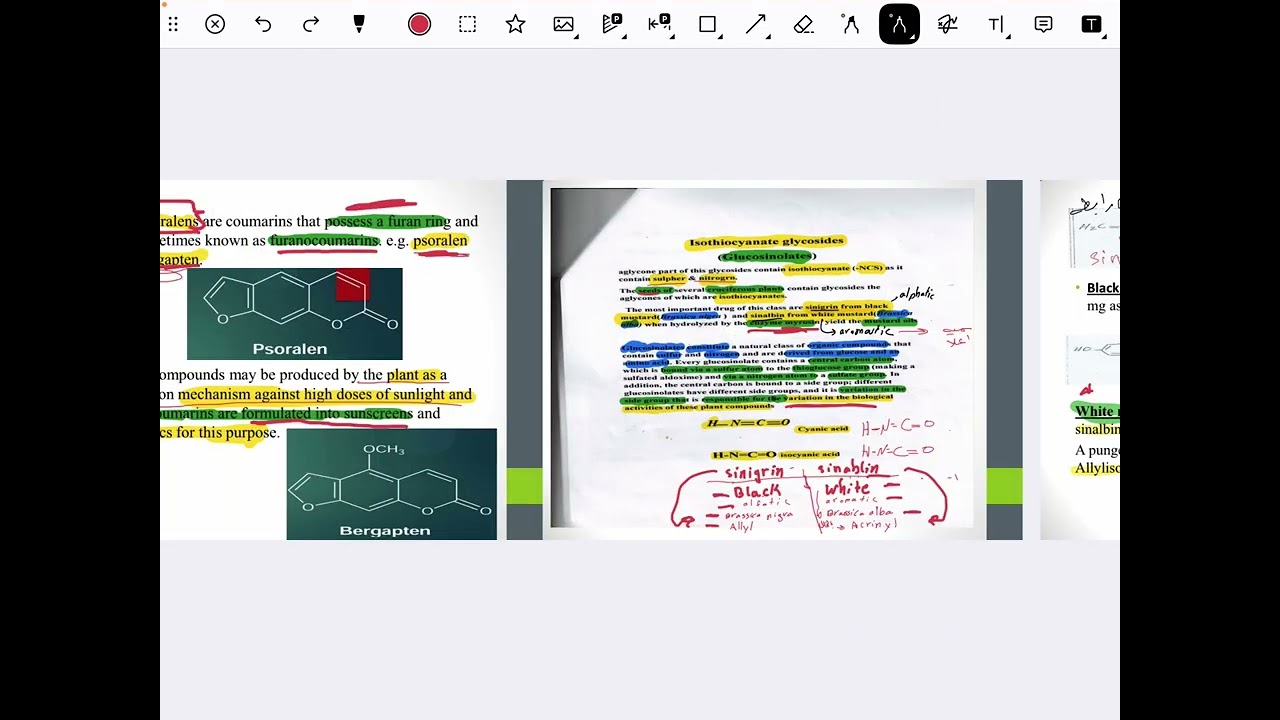Click handwritten 'sinablin' note
Screen dimensions: 1280x720
848,469
